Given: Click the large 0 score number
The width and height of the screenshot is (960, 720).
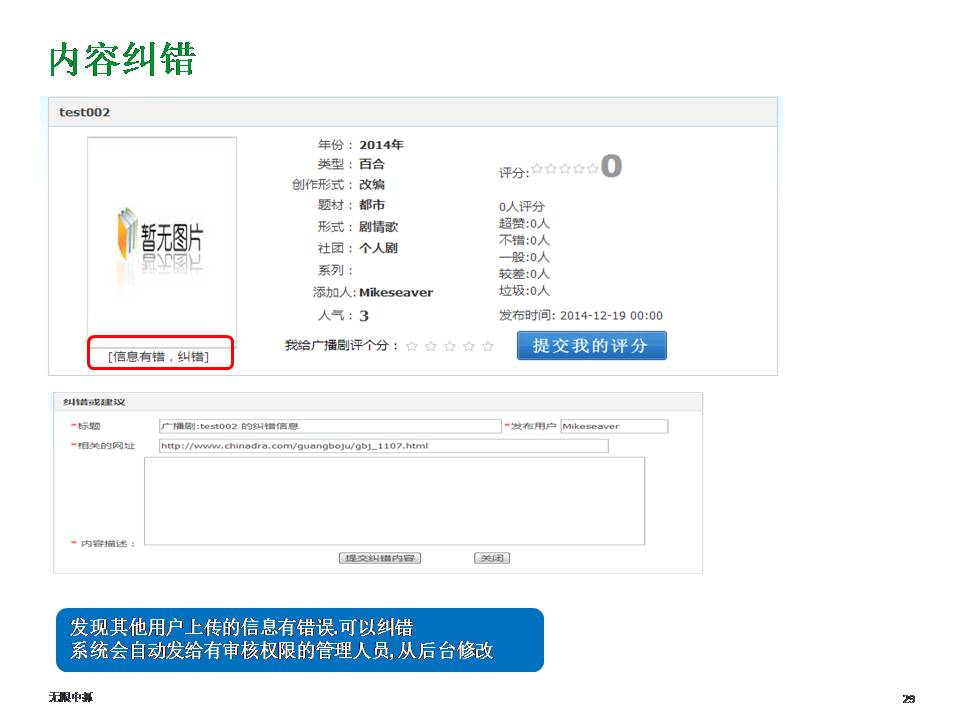Looking at the screenshot, I should pyautogui.click(x=611, y=166).
